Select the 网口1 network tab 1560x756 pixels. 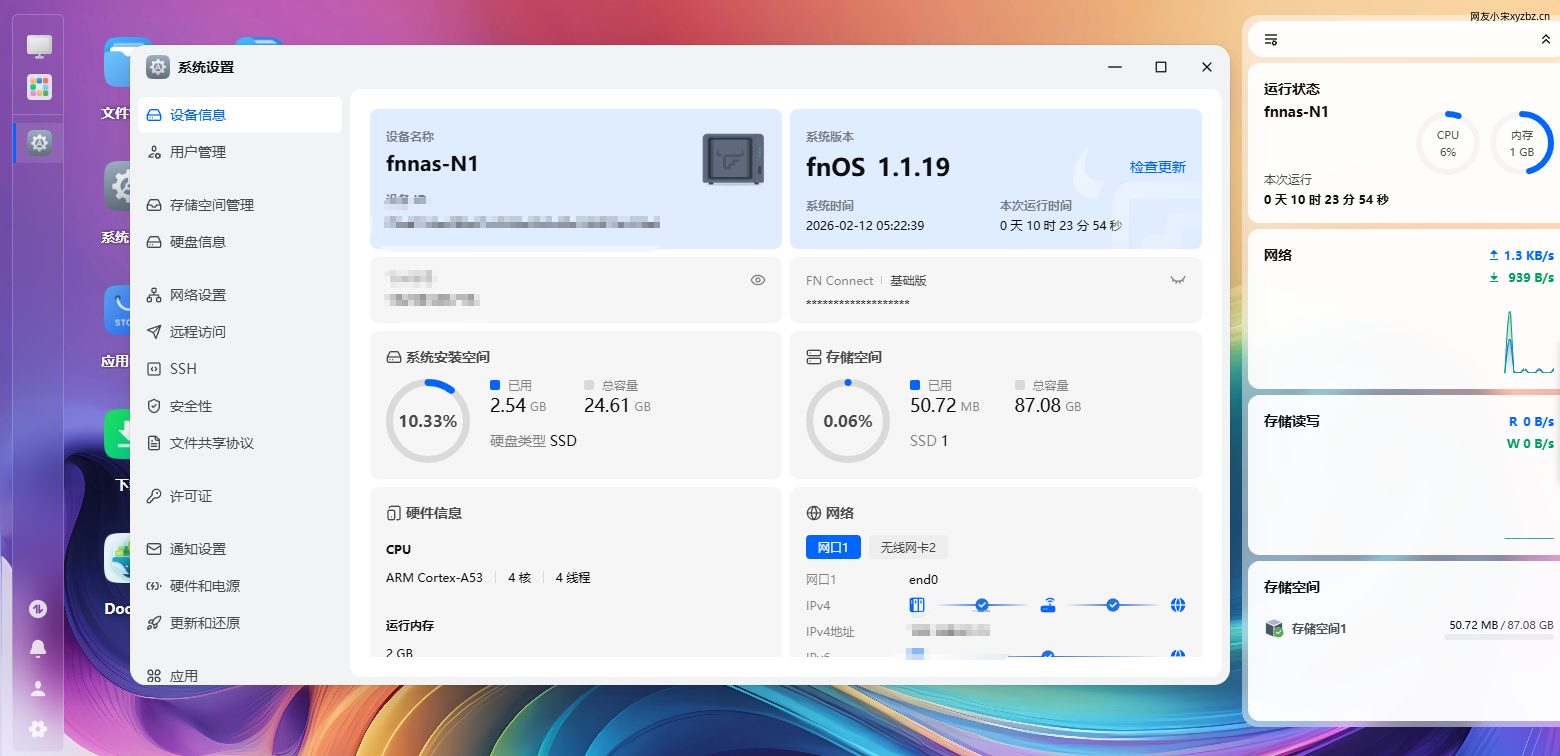(832, 548)
